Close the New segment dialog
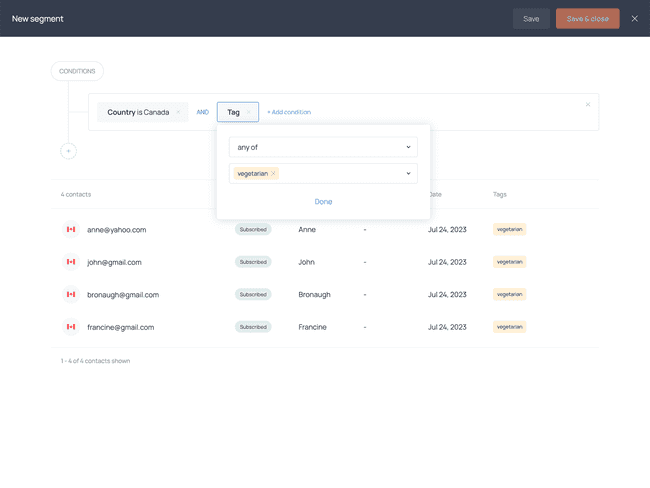The height and width of the screenshot is (488, 650). click(634, 18)
